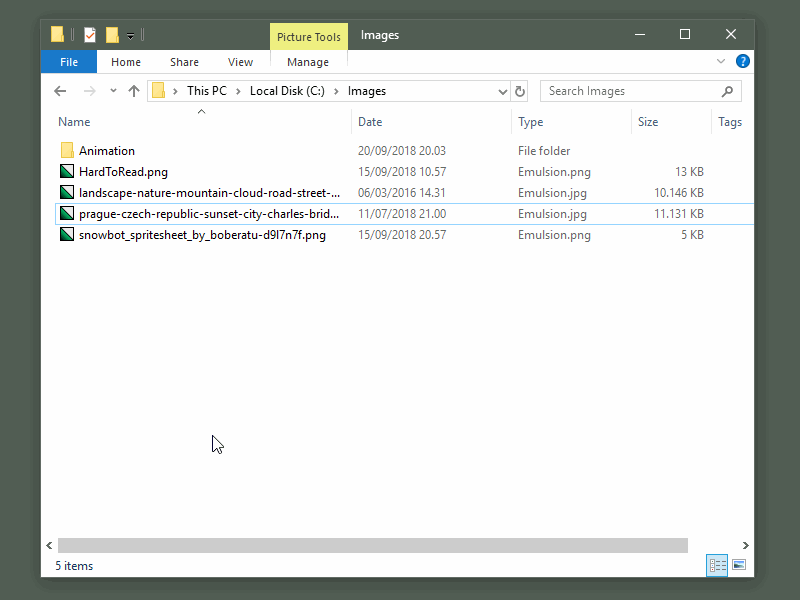This screenshot has height=600, width=800.
Task: Switch to Large icons view layout
Action: point(739,565)
